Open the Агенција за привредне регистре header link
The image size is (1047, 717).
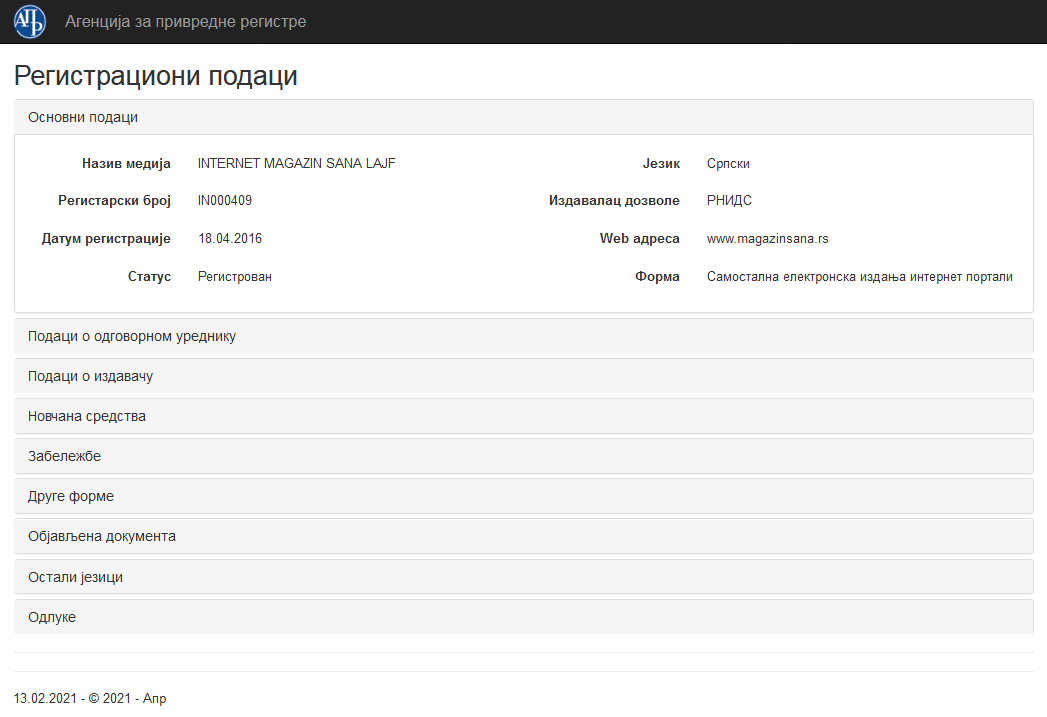(x=185, y=22)
